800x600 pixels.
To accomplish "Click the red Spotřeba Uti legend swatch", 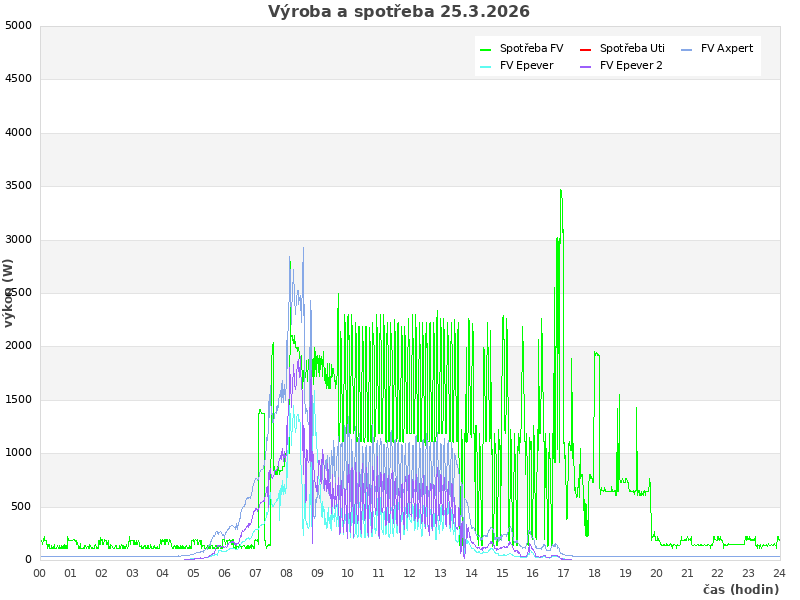I will coord(586,49).
